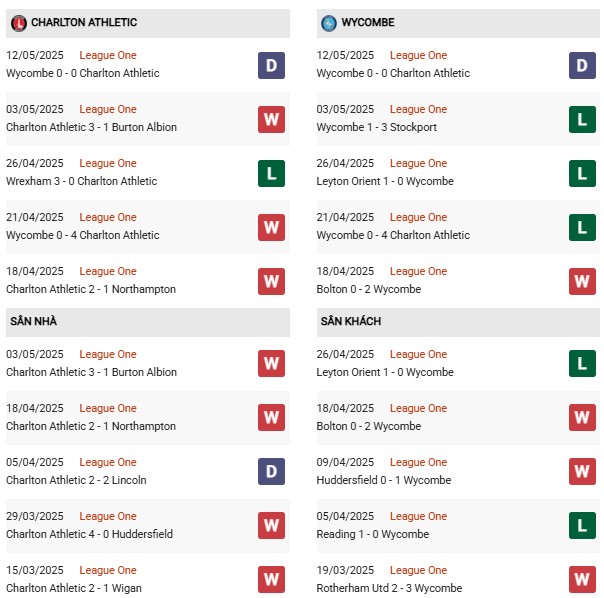Click the Charlton Athletic team header
Screen dimensions: 604x598
point(148,23)
